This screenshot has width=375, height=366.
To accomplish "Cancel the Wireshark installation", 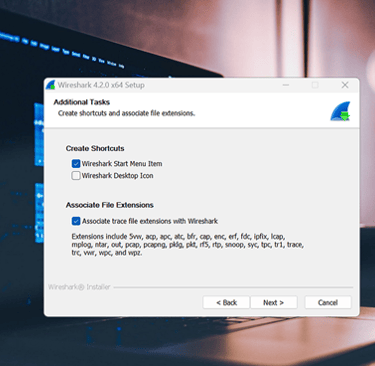I will [x=328, y=302].
